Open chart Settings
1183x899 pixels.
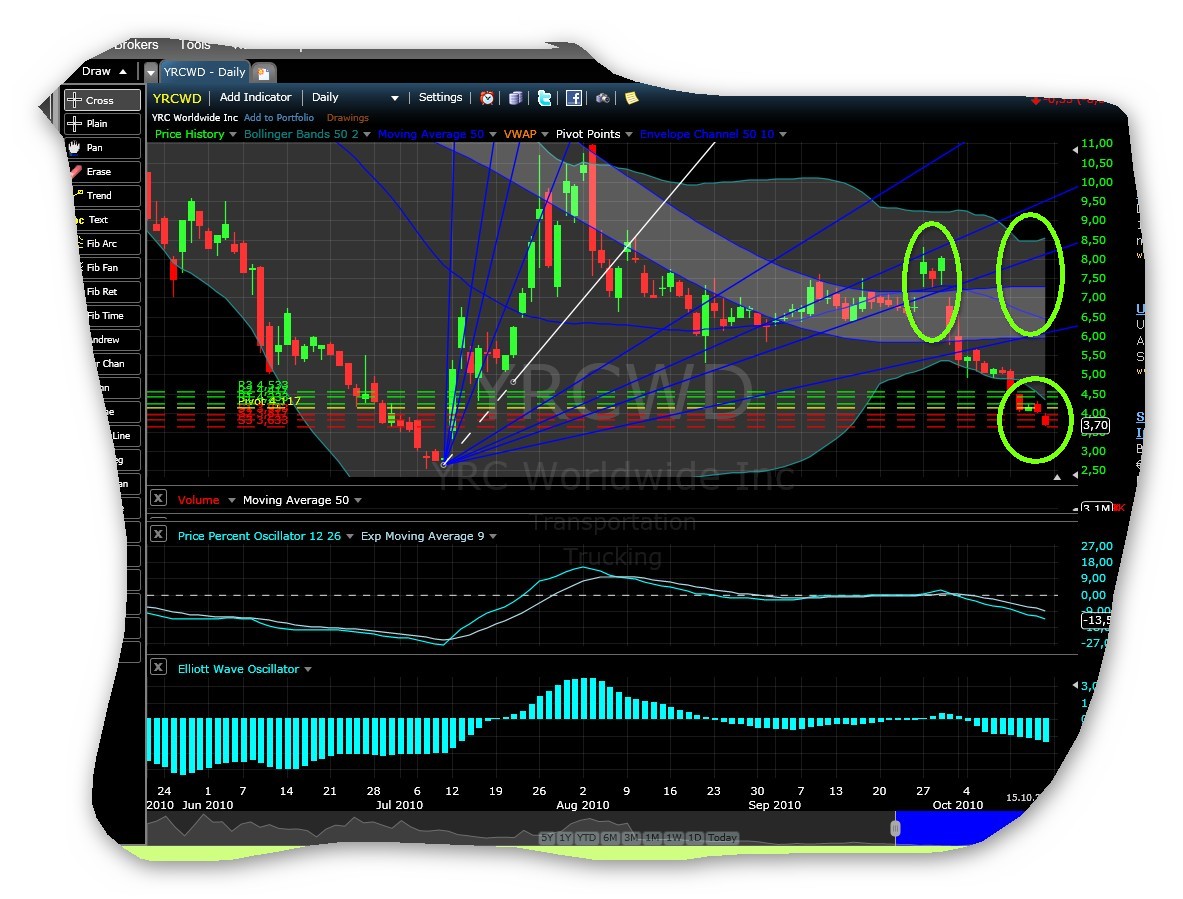(x=441, y=97)
